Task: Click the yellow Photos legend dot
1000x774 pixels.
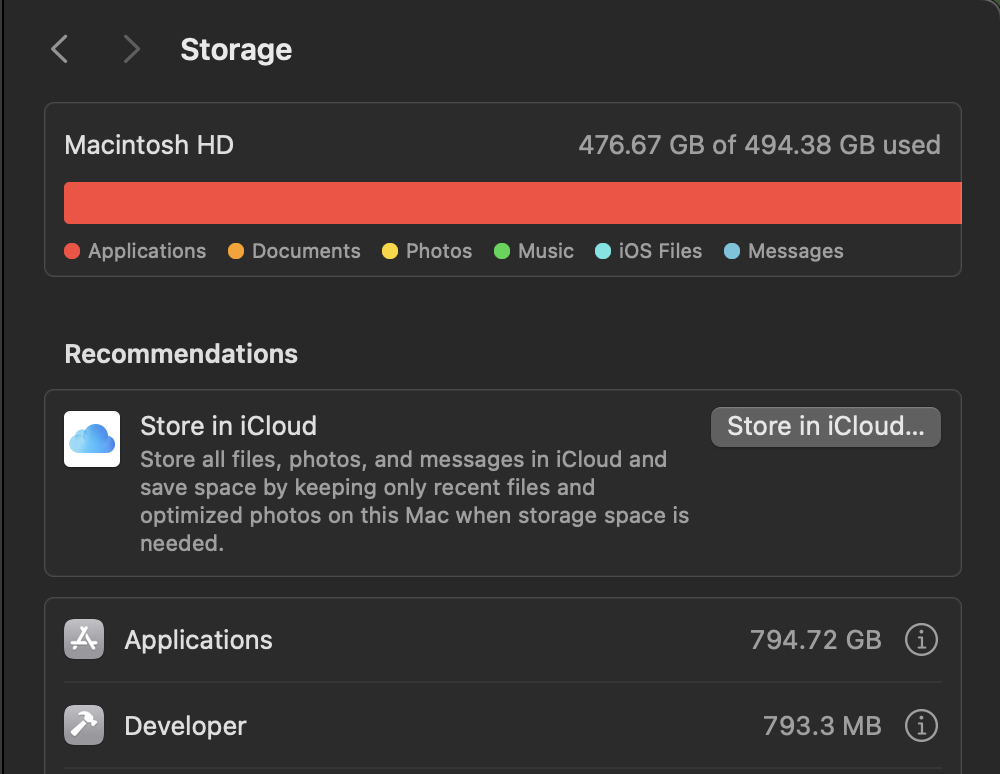Action: click(390, 252)
